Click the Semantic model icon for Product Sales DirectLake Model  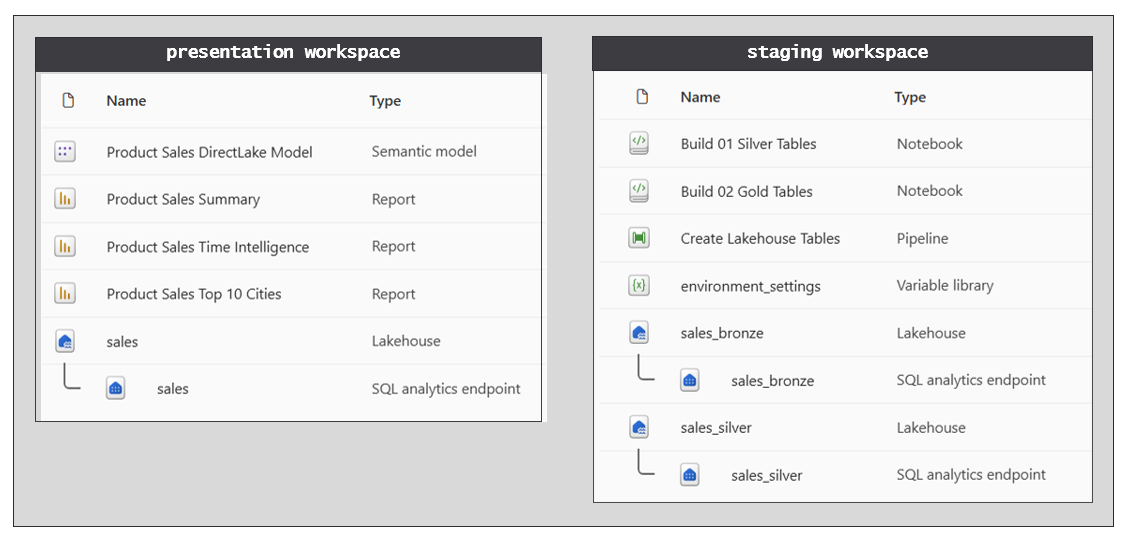click(65, 151)
